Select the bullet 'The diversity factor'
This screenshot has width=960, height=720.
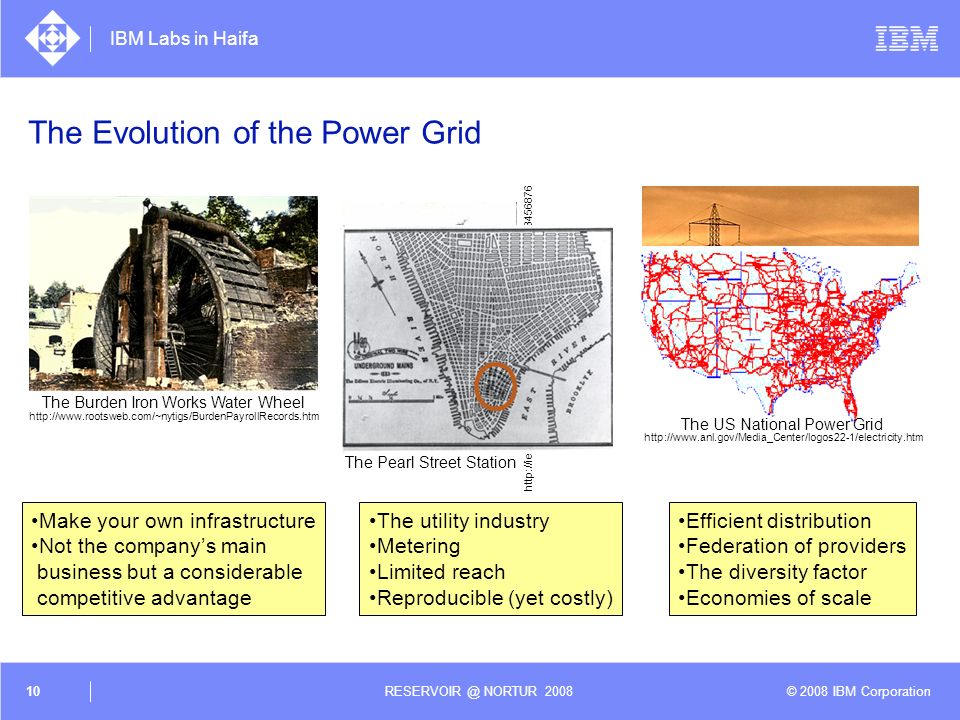click(x=773, y=572)
